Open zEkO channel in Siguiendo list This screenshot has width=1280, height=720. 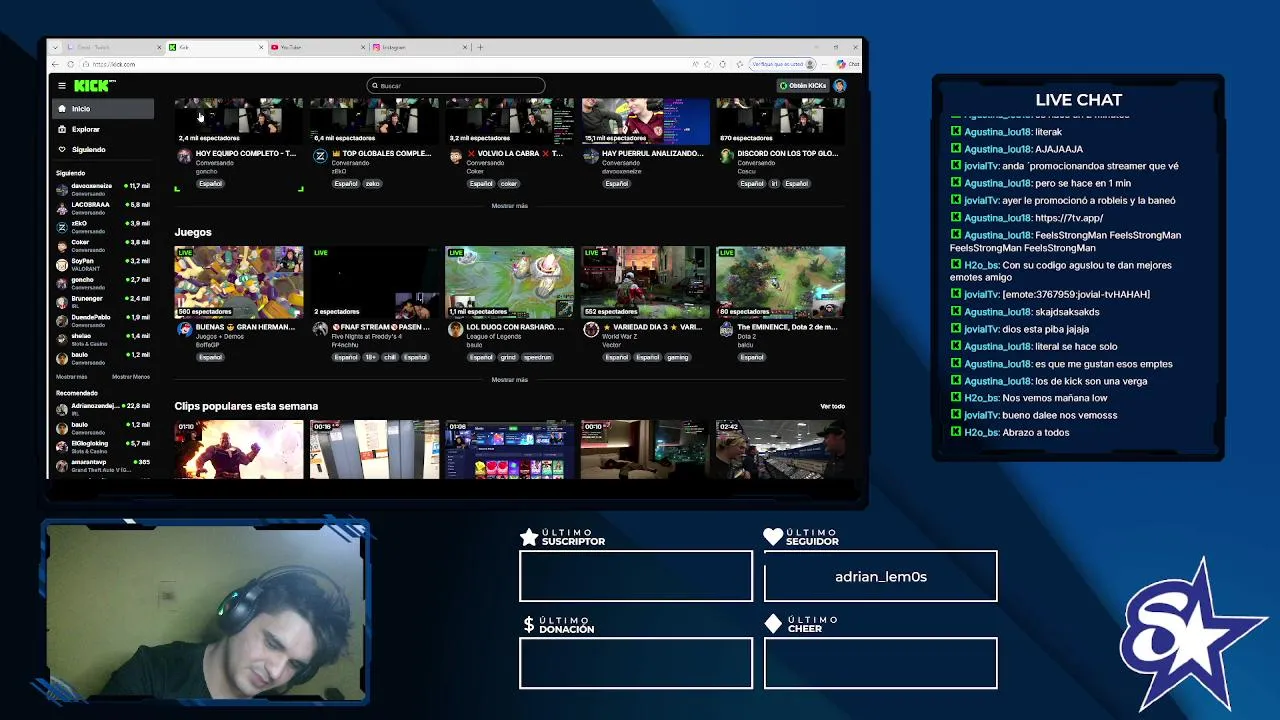102,227
